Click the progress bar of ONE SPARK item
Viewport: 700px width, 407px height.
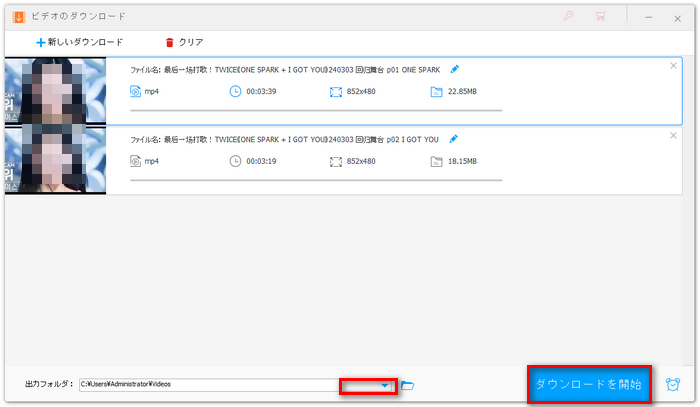click(x=316, y=110)
